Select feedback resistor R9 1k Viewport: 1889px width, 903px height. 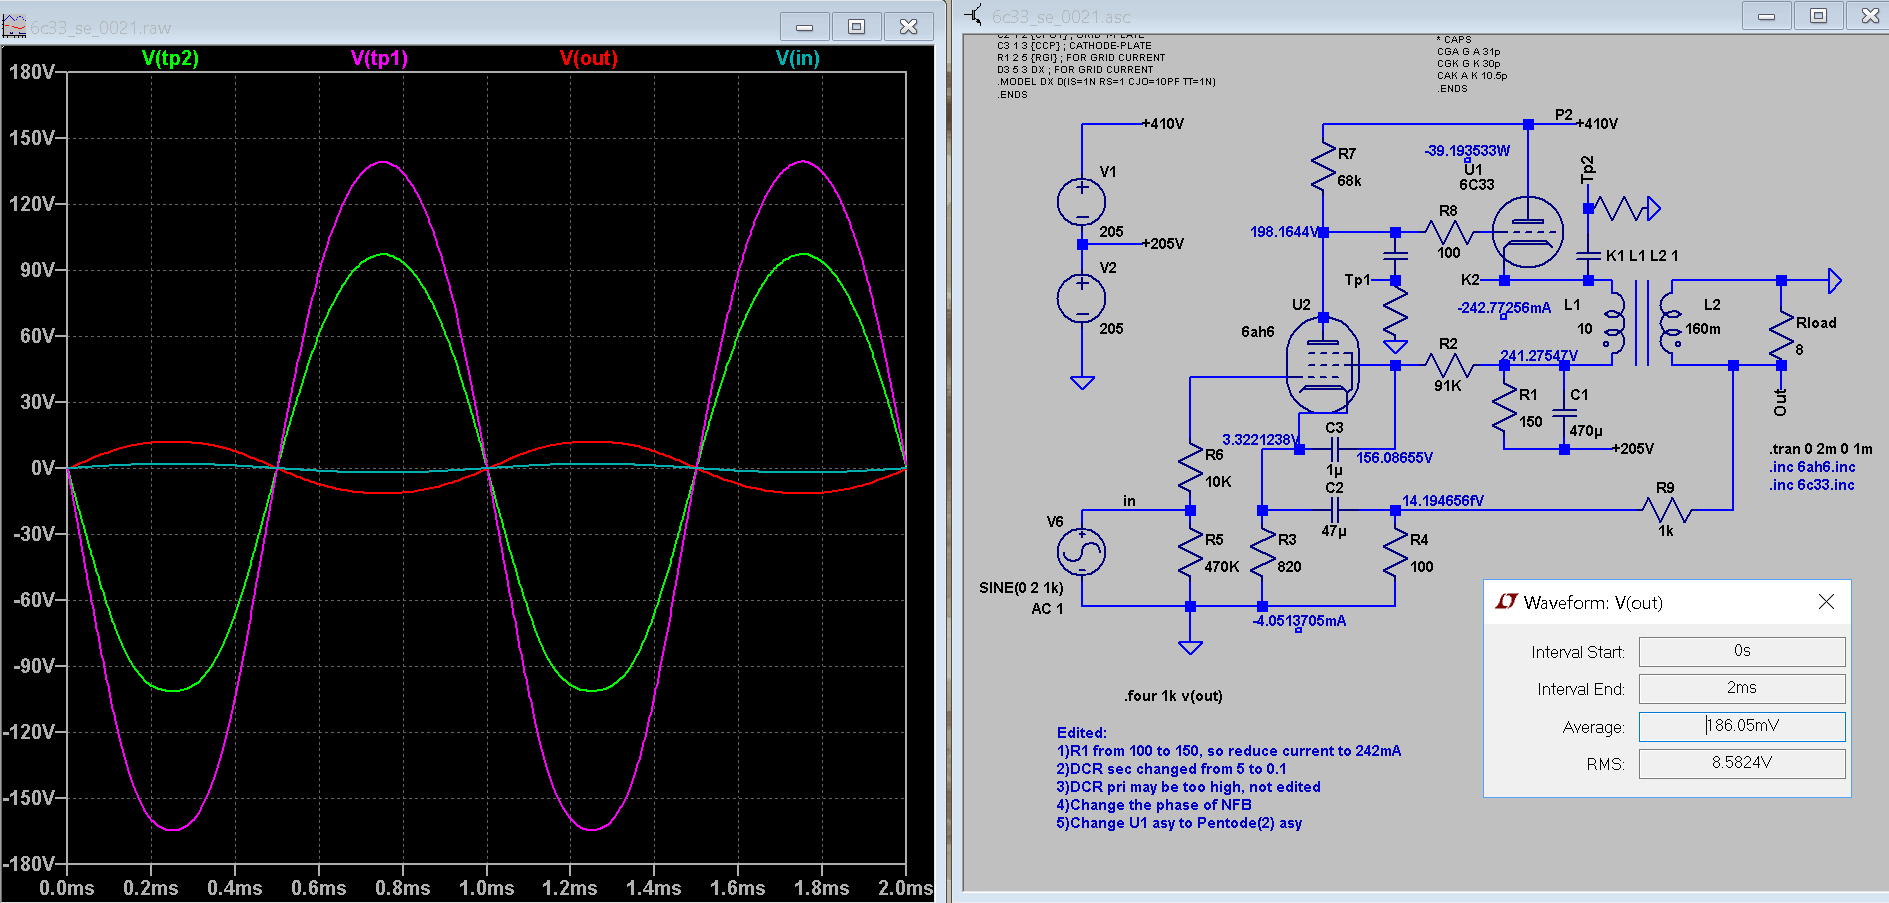pyautogui.click(x=1667, y=510)
